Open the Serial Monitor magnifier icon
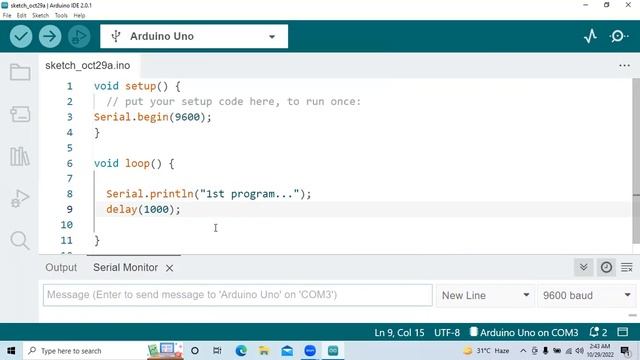Viewport: 640px width, 360px height. tap(619, 36)
